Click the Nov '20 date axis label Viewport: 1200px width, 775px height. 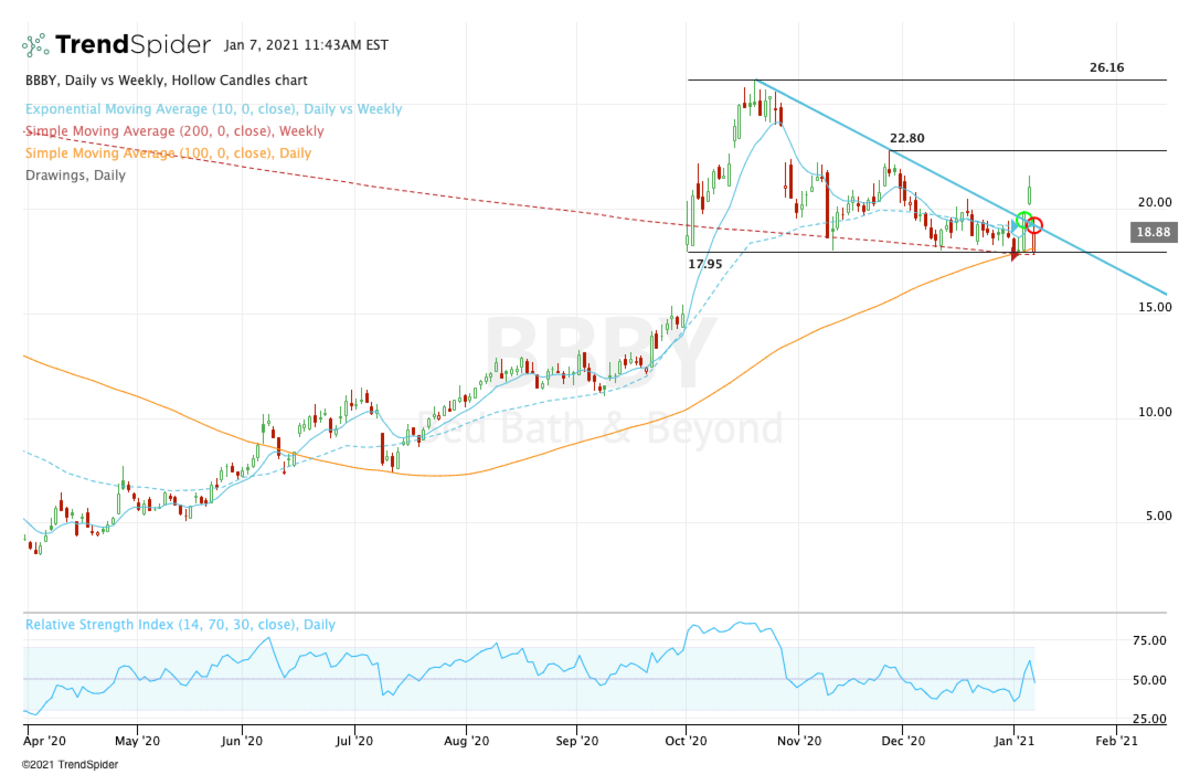point(799,741)
